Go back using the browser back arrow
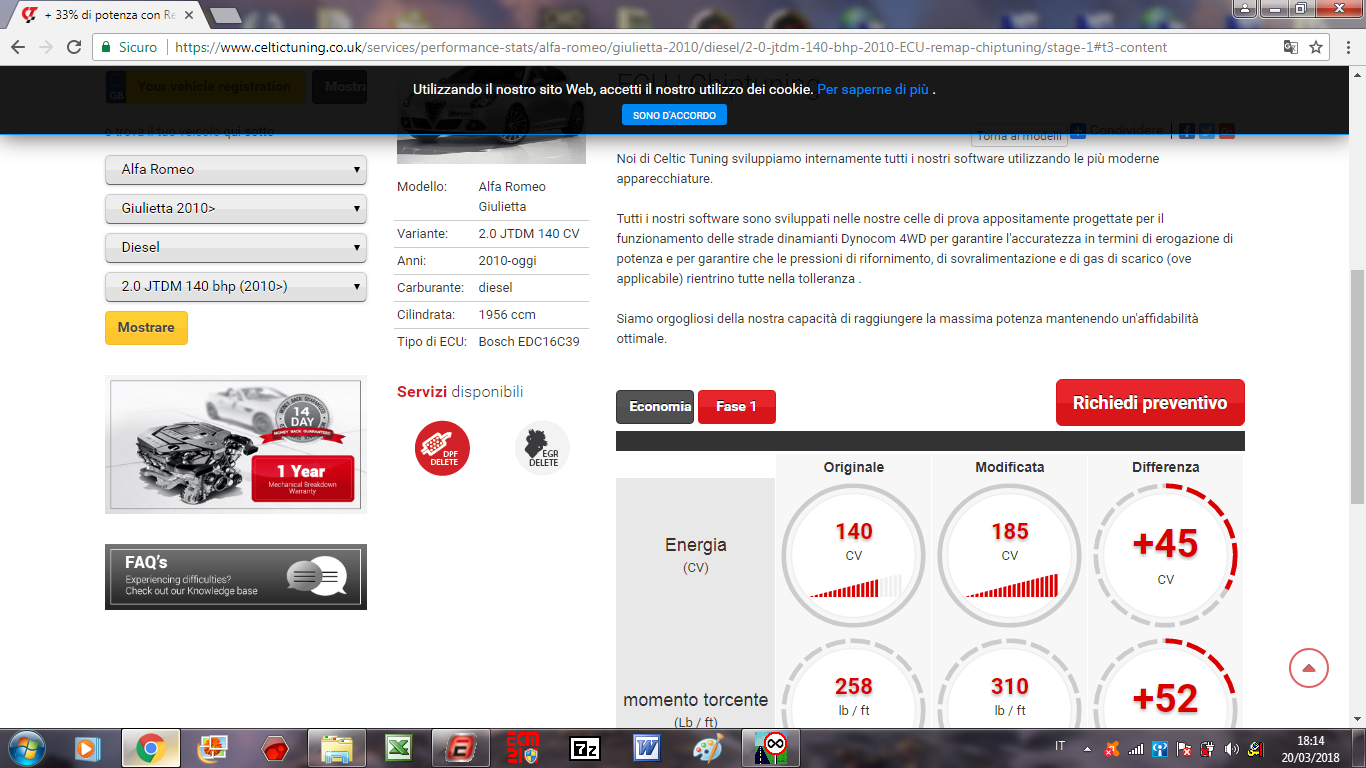Screen dimensions: 1366x768 18,47
